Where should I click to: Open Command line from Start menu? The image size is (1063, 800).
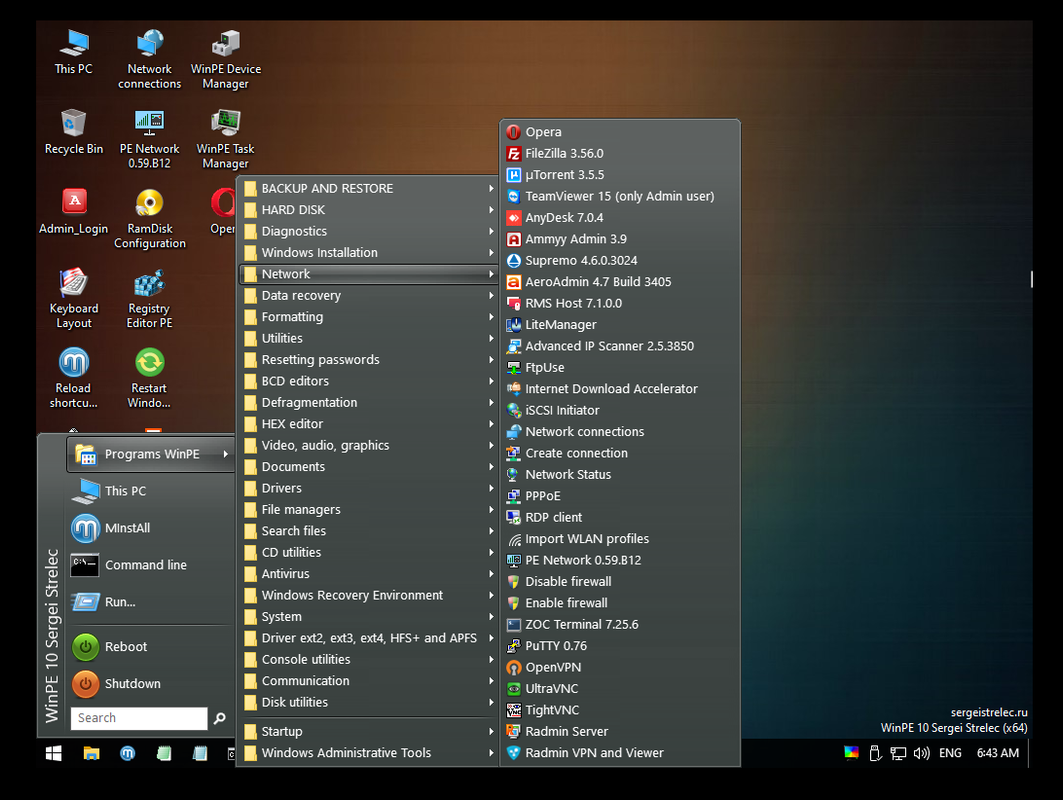[x=151, y=565]
